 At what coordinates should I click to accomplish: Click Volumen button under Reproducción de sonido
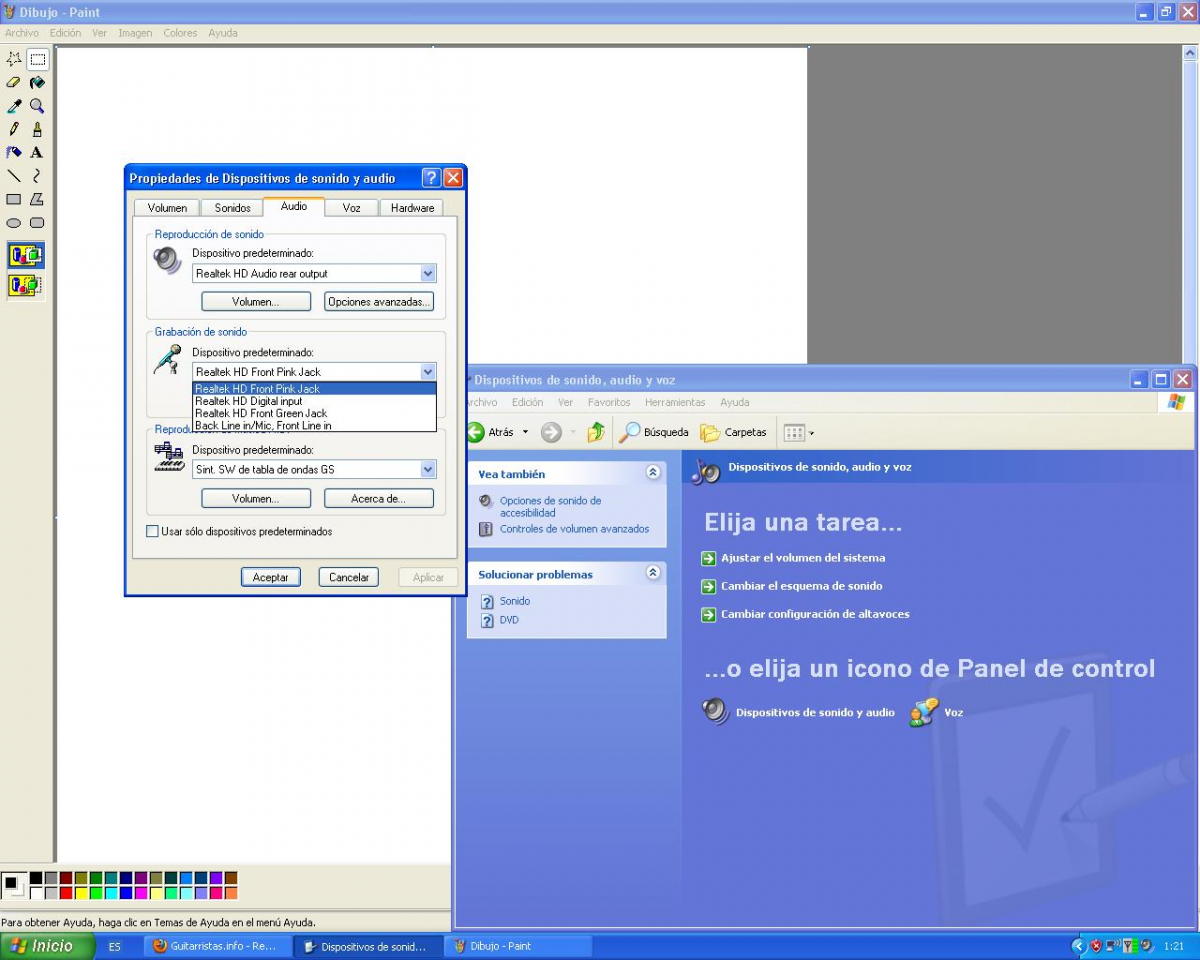[256, 301]
